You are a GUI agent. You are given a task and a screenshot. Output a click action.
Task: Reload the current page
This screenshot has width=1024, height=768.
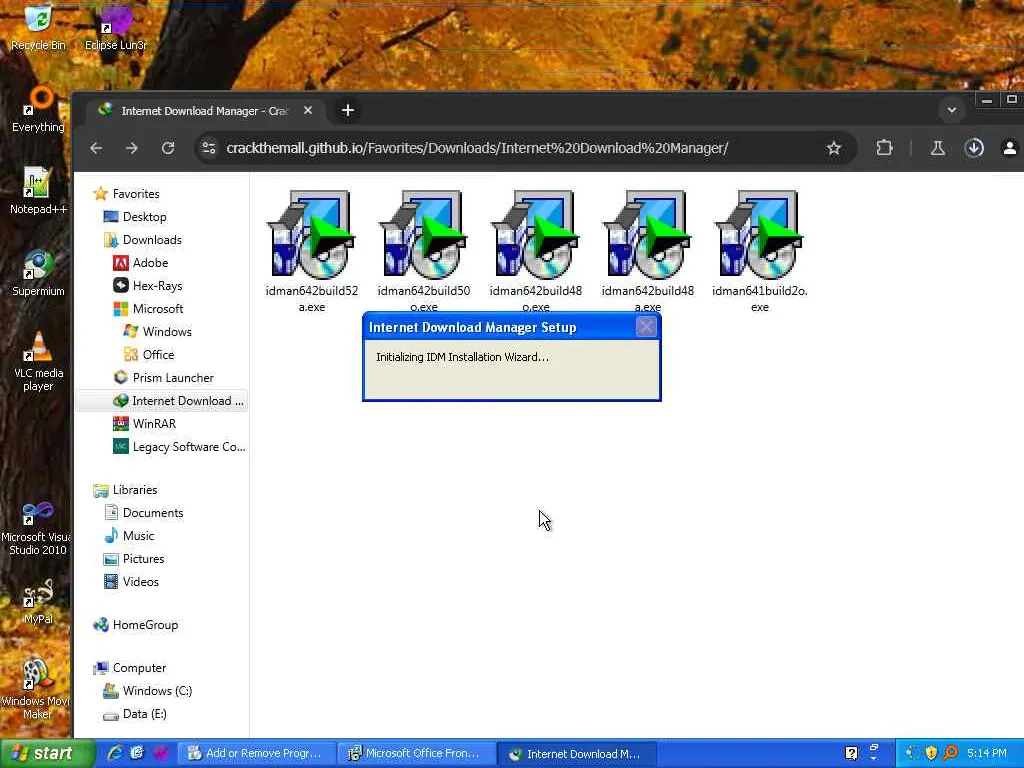click(x=168, y=148)
